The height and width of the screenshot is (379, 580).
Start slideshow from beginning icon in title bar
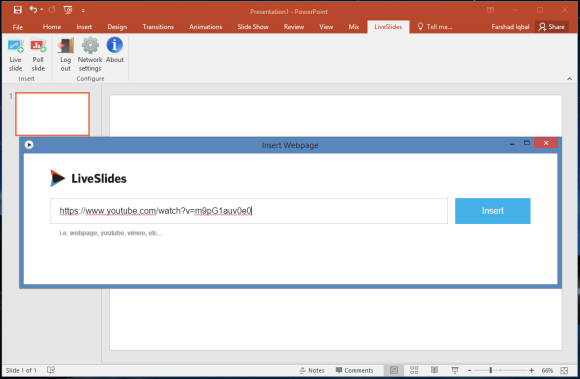[68, 10]
